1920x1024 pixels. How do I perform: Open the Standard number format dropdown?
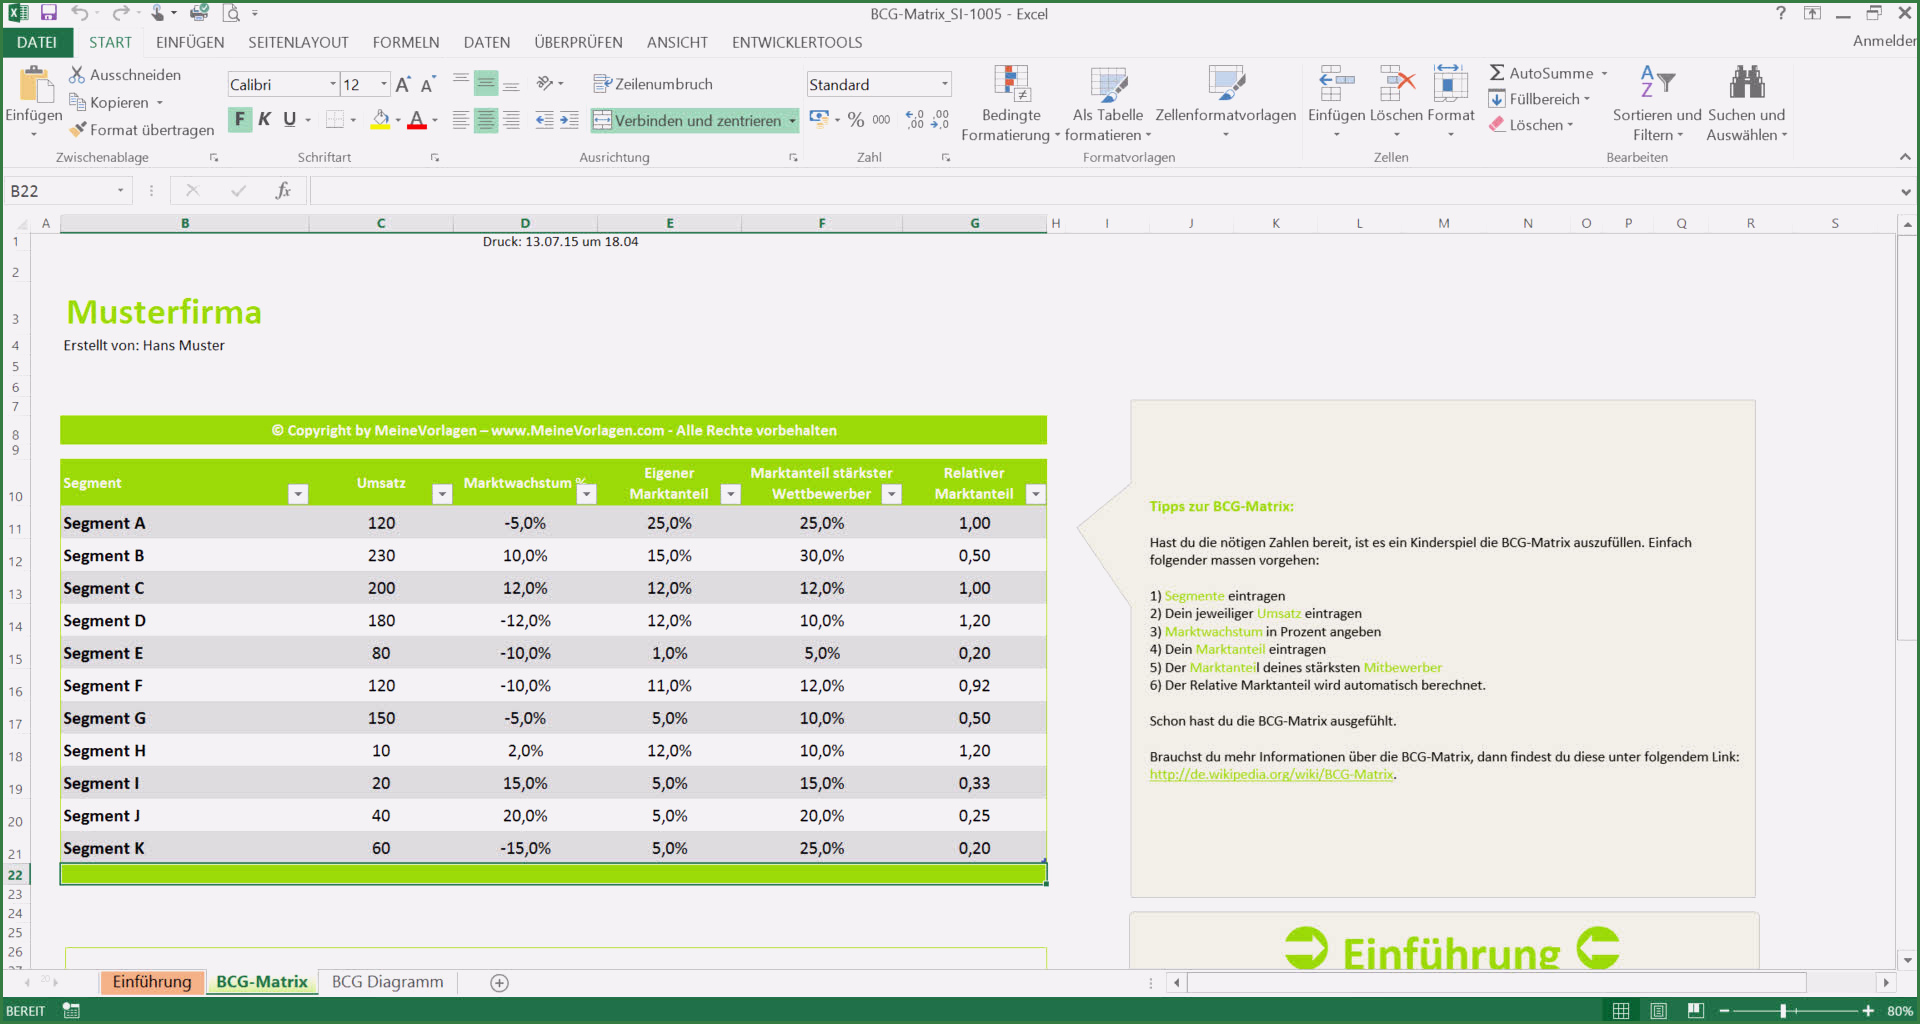point(944,85)
